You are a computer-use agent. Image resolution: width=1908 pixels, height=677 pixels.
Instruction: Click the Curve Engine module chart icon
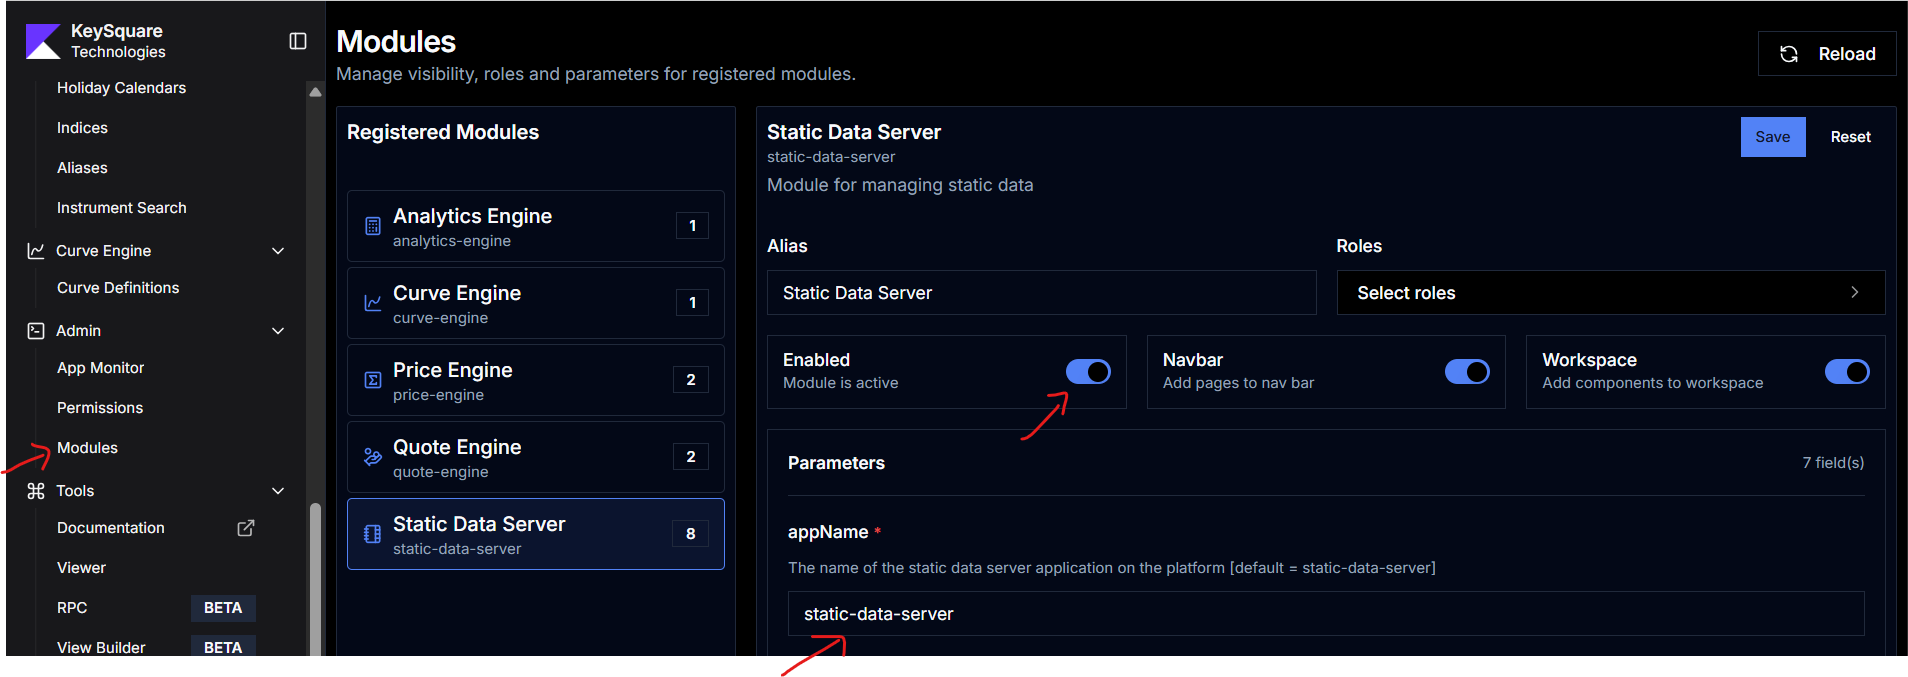(x=373, y=303)
